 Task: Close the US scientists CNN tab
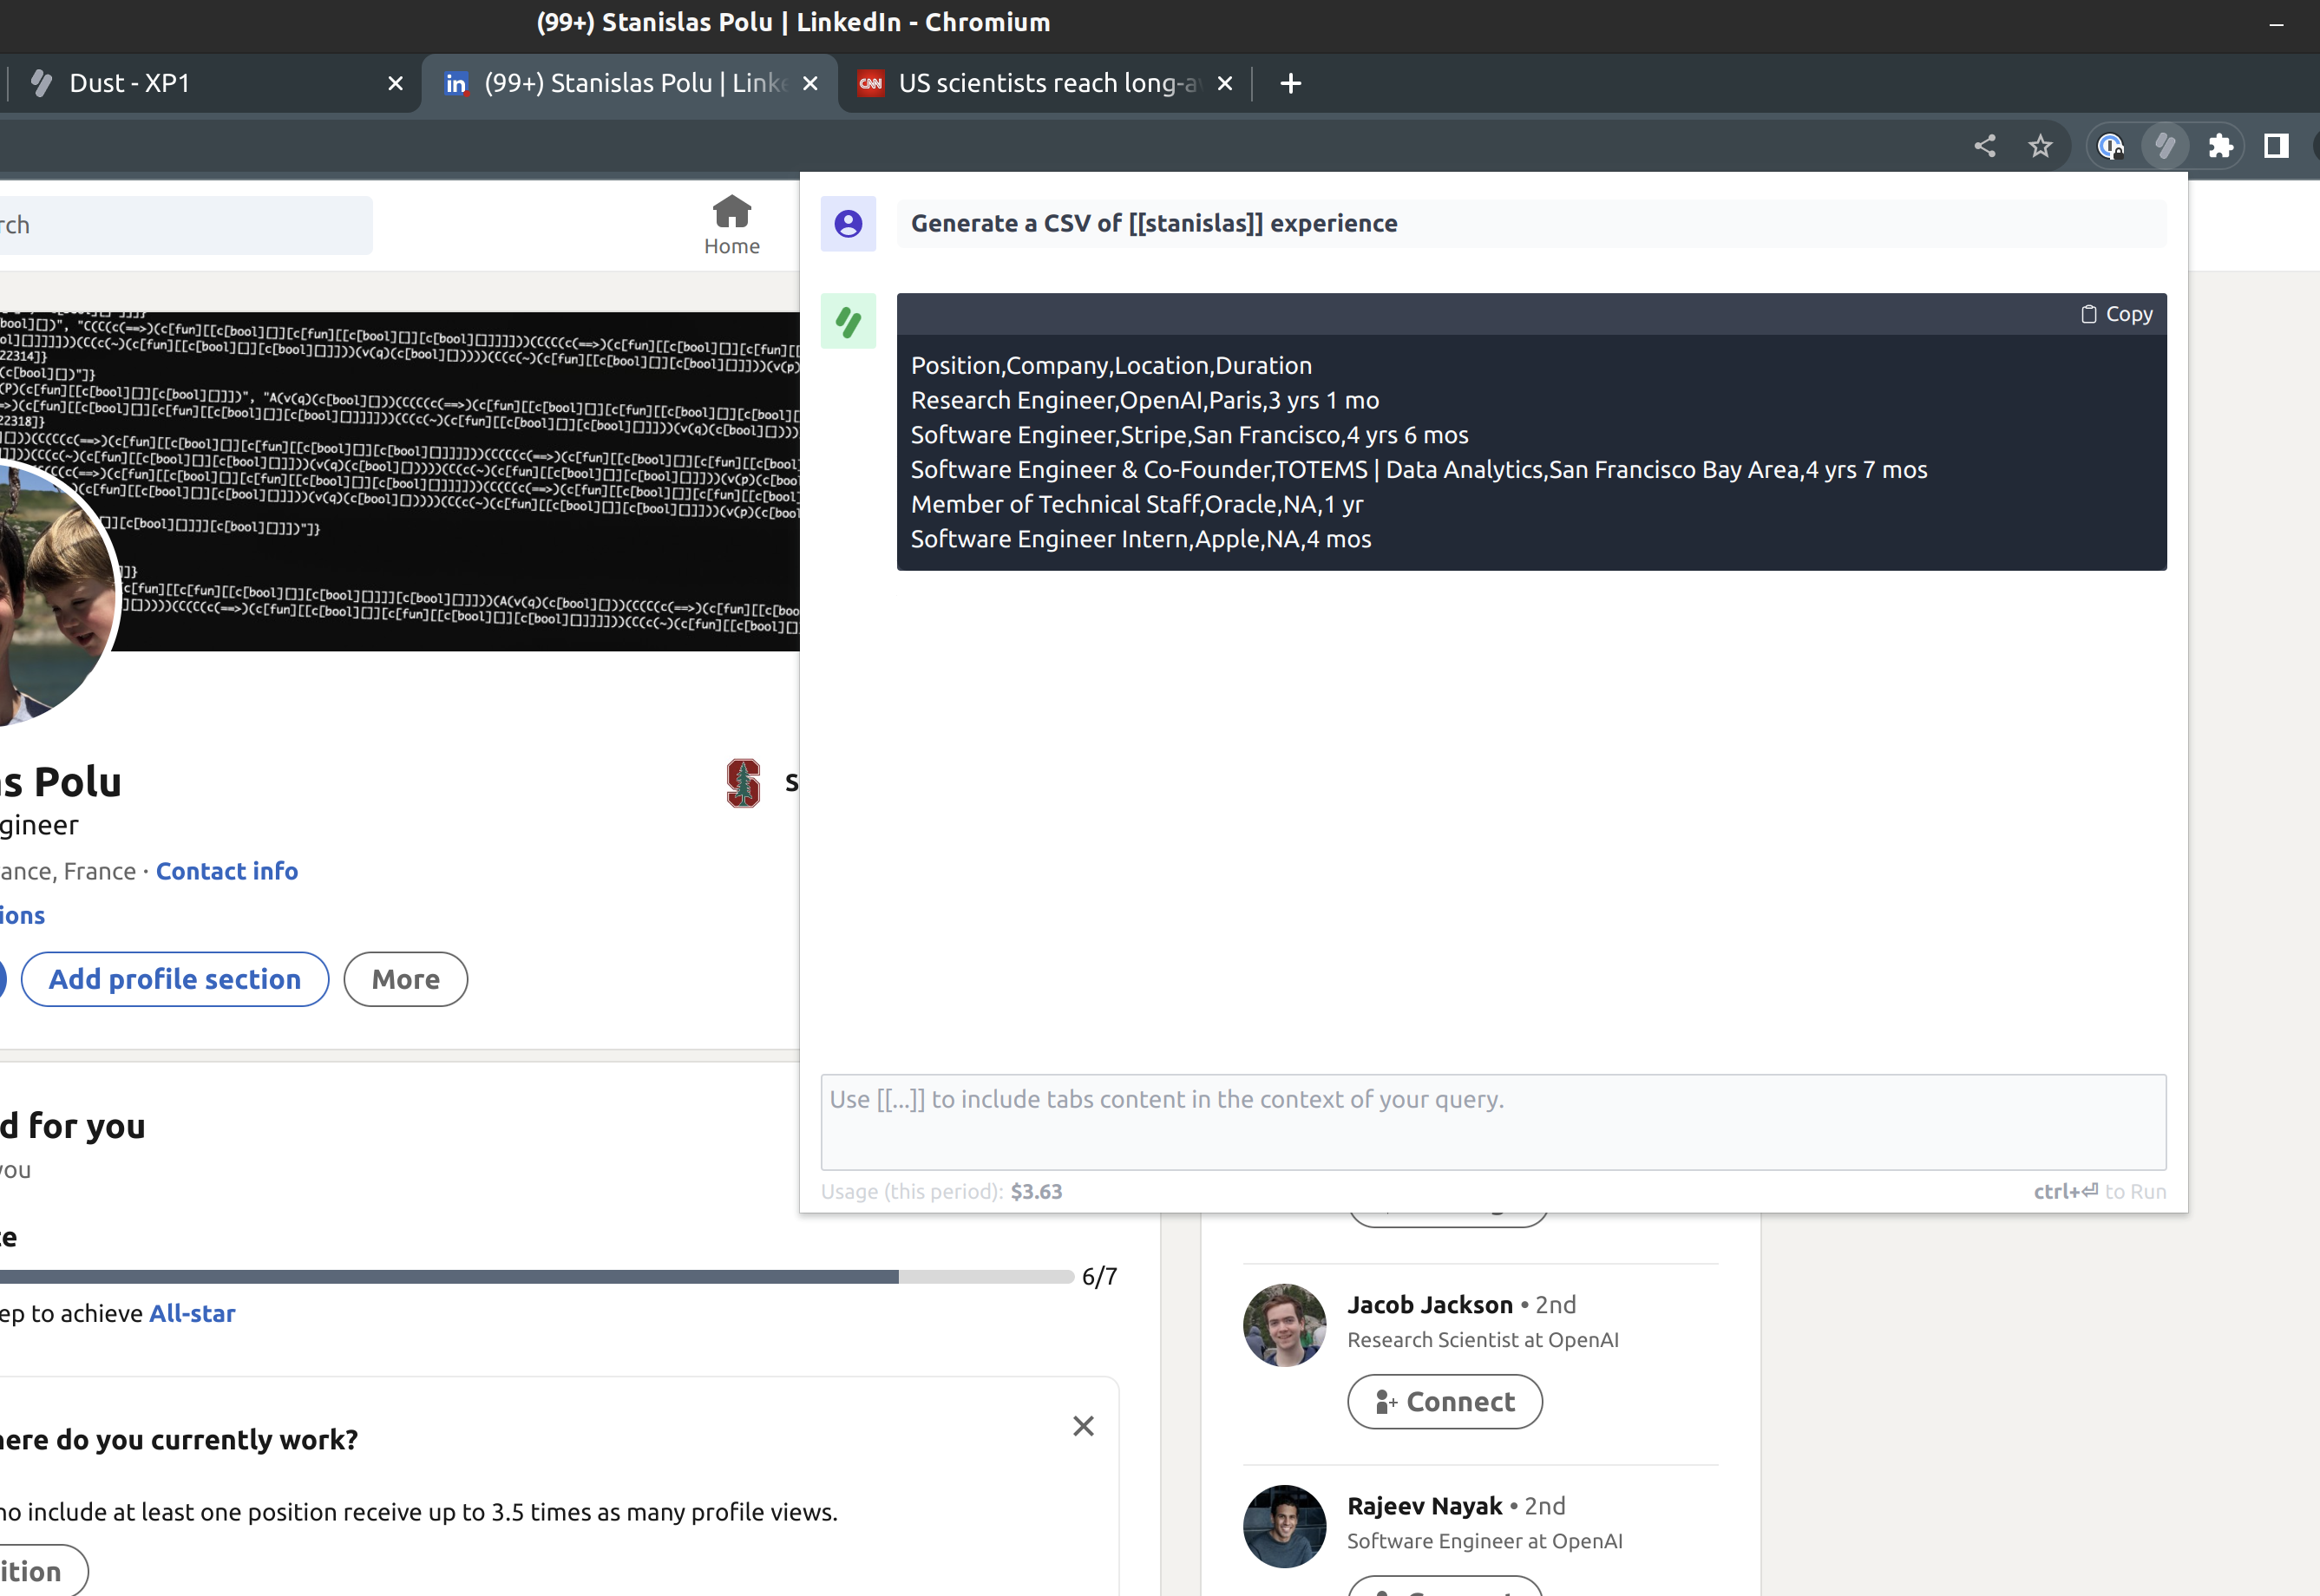point(1224,83)
